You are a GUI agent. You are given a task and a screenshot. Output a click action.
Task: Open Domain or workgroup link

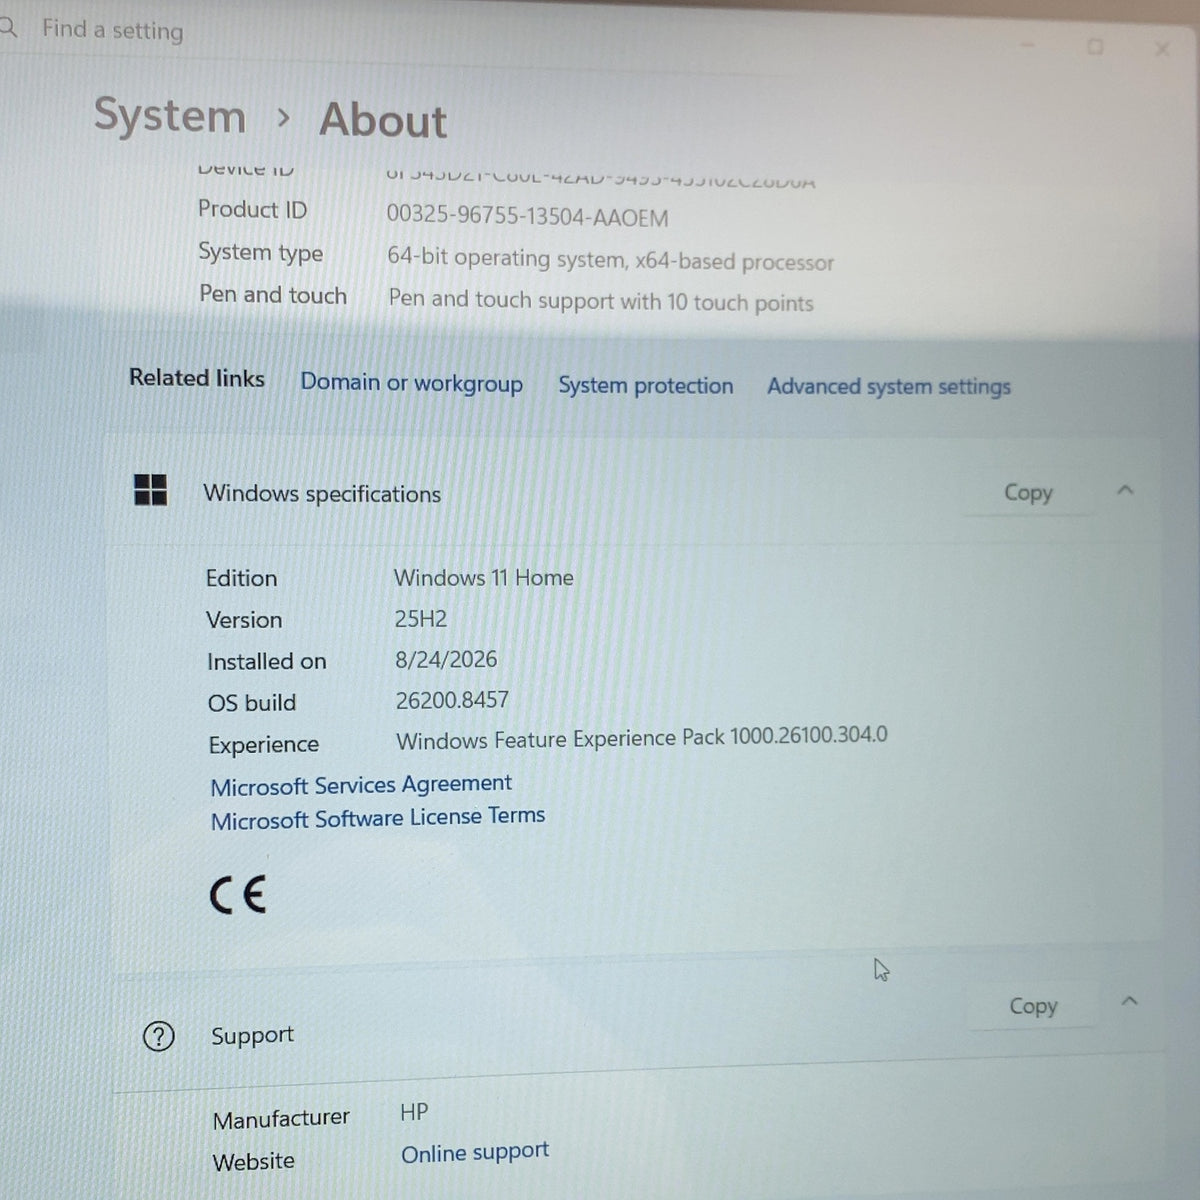pos(411,383)
